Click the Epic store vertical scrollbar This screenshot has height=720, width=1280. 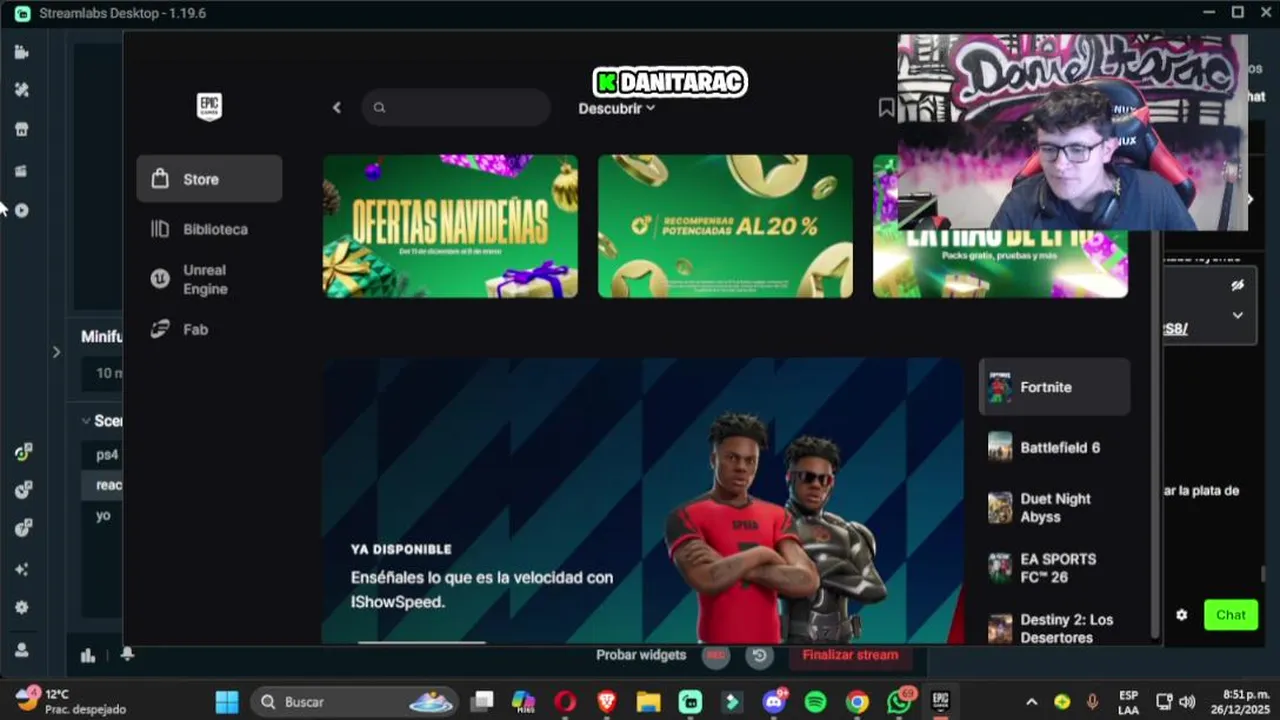coord(1156,430)
